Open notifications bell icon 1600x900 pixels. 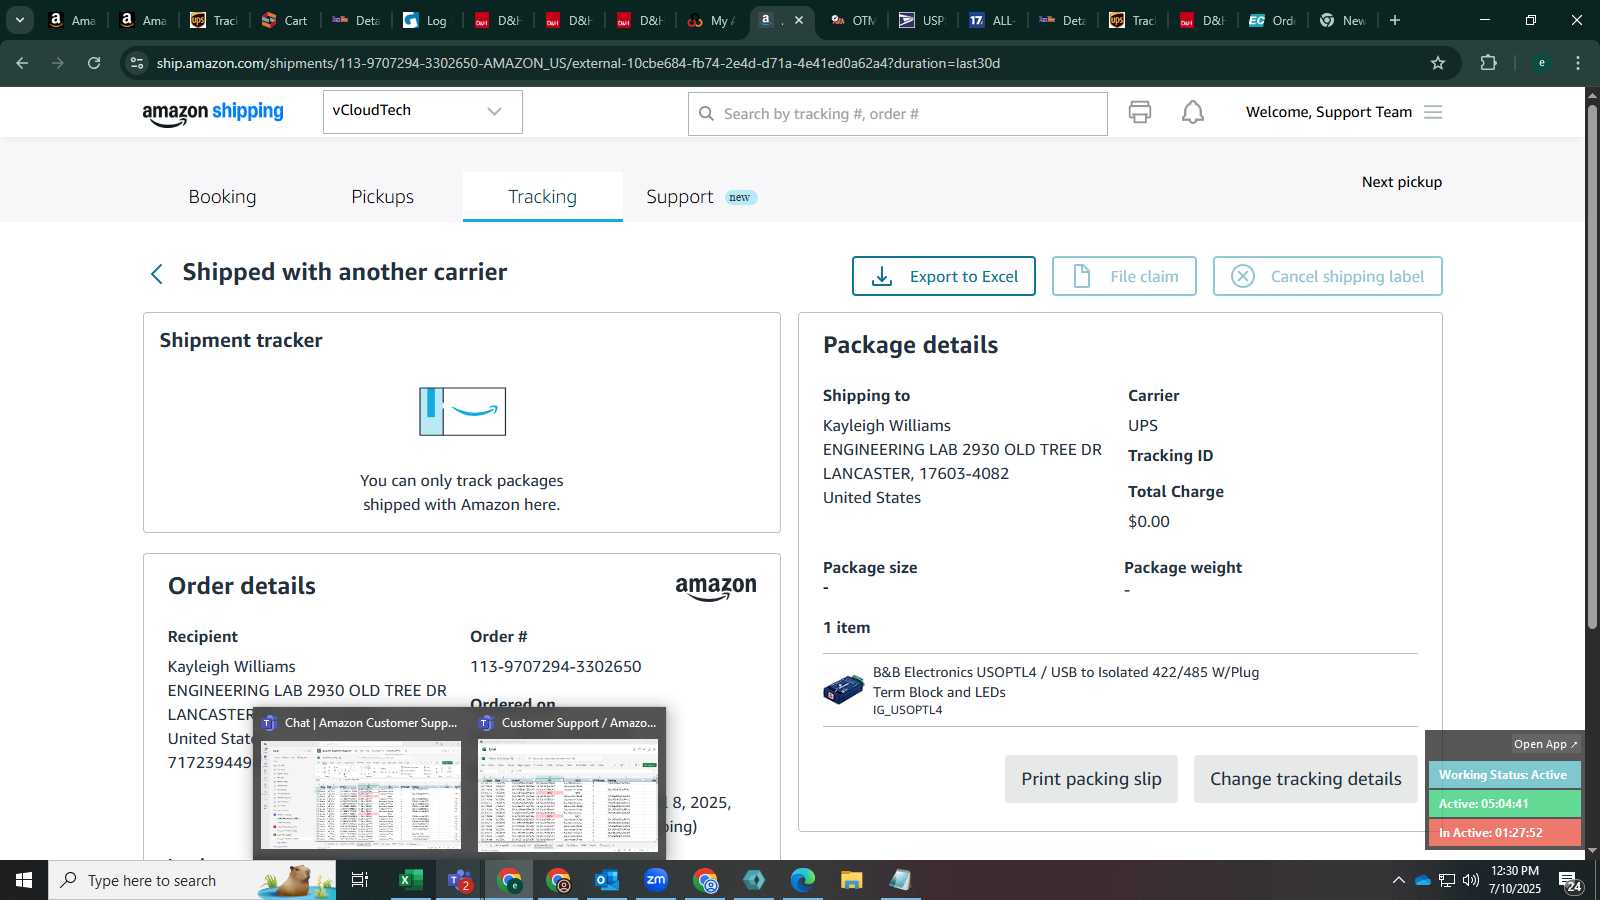point(1193,112)
